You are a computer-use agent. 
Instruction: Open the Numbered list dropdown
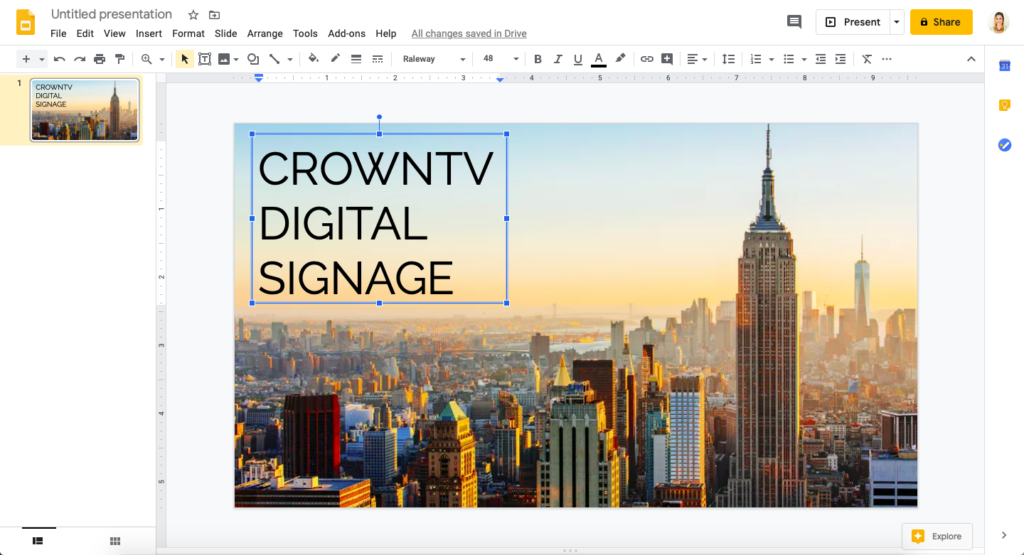click(x=761, y=59)
